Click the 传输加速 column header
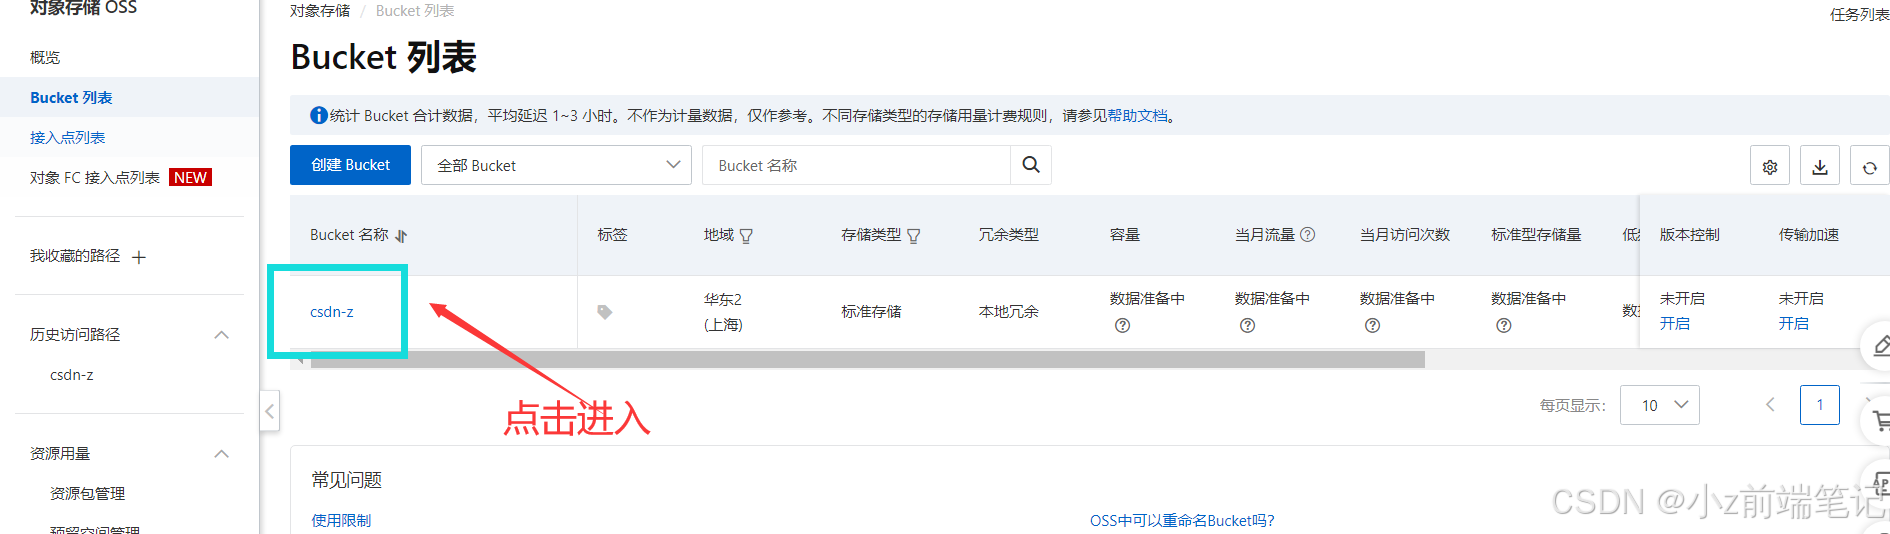The height and width of the screenshot is (534, 1890). (x=1809, y=234)
